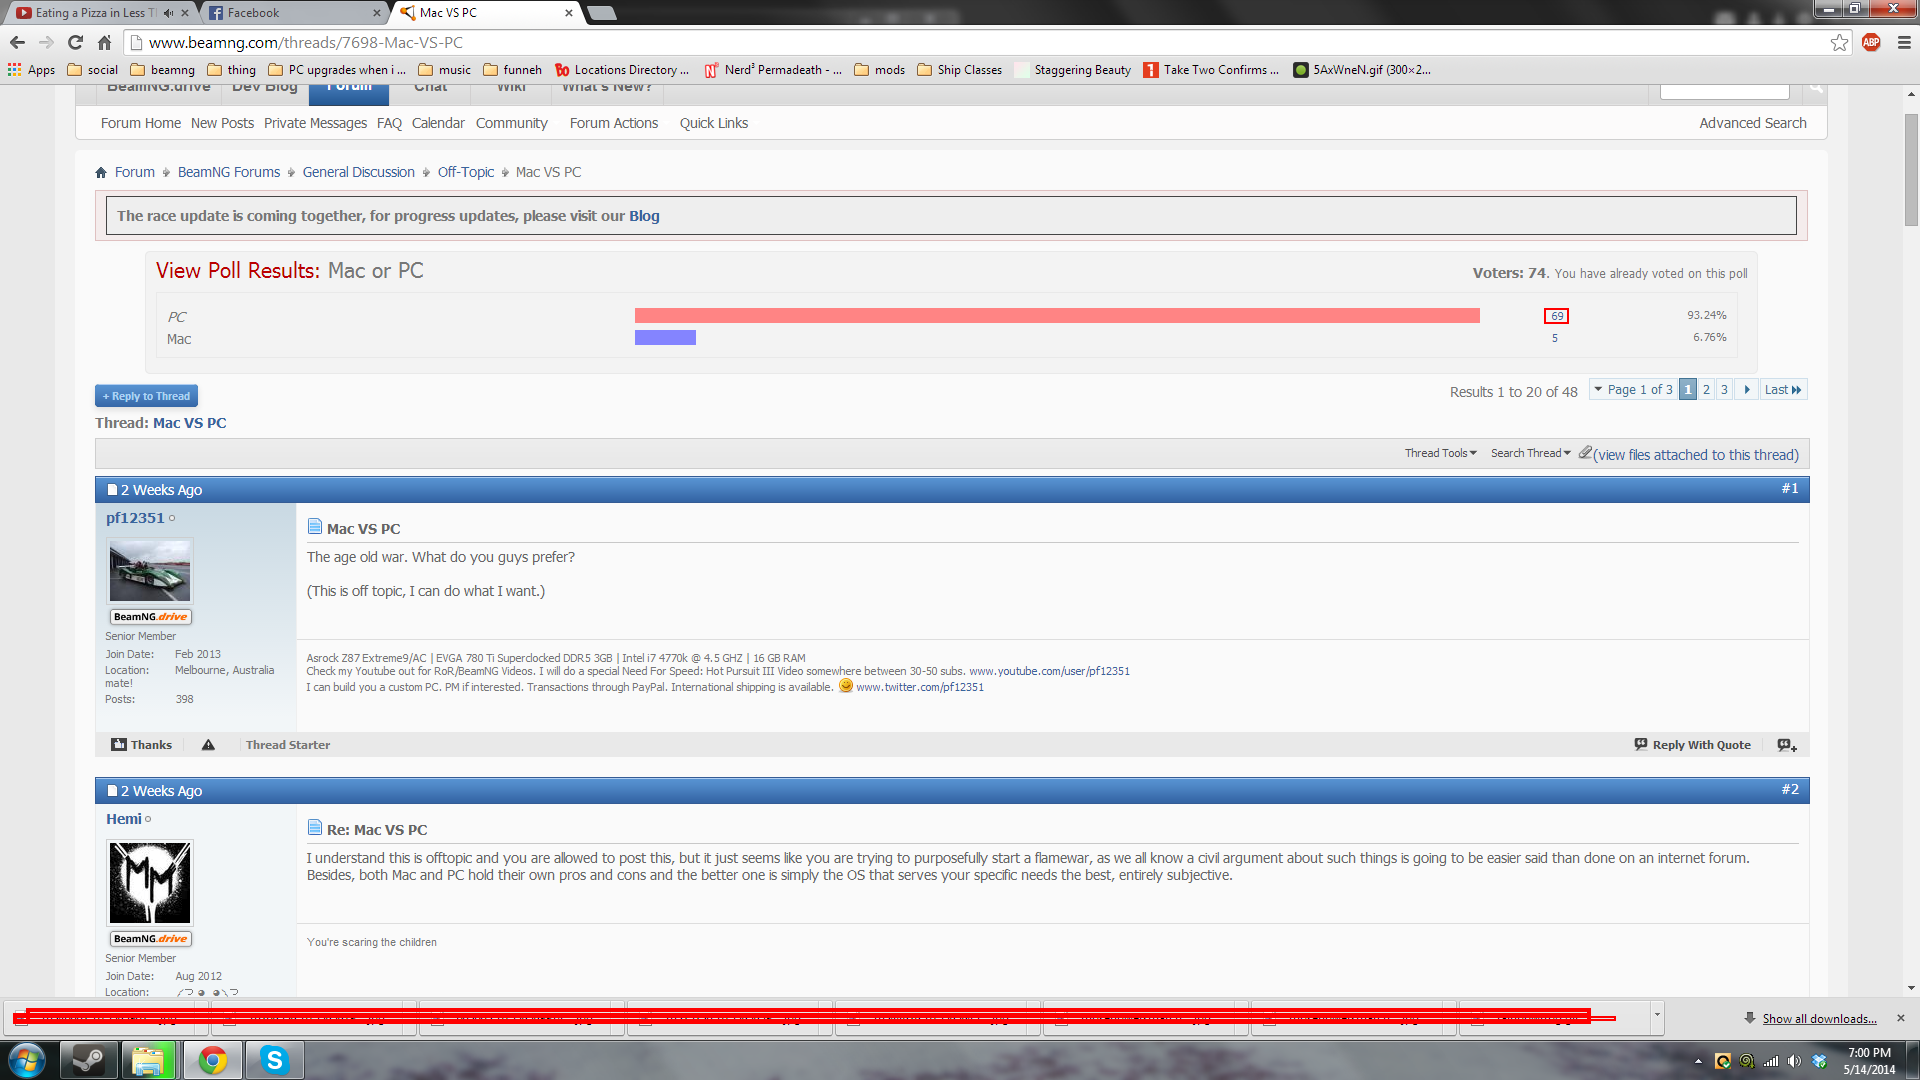Expand the 'Page 1 of 3' dropdown

point(1632,390)
